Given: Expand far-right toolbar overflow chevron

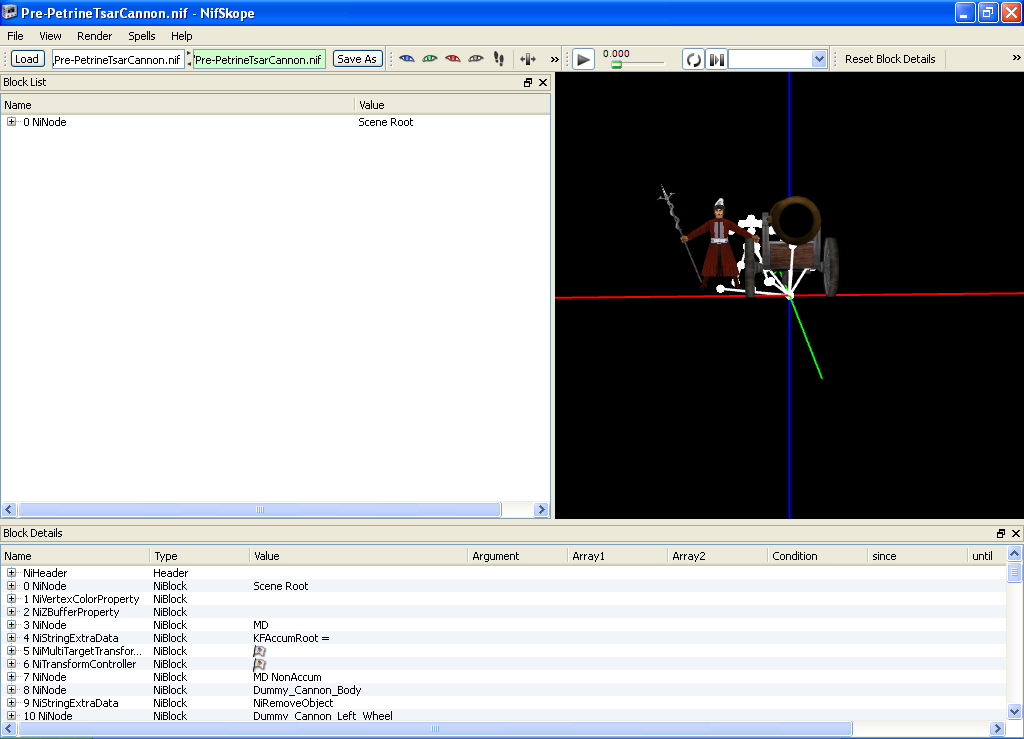Looking at the screenshot, I should point(1016,57).
